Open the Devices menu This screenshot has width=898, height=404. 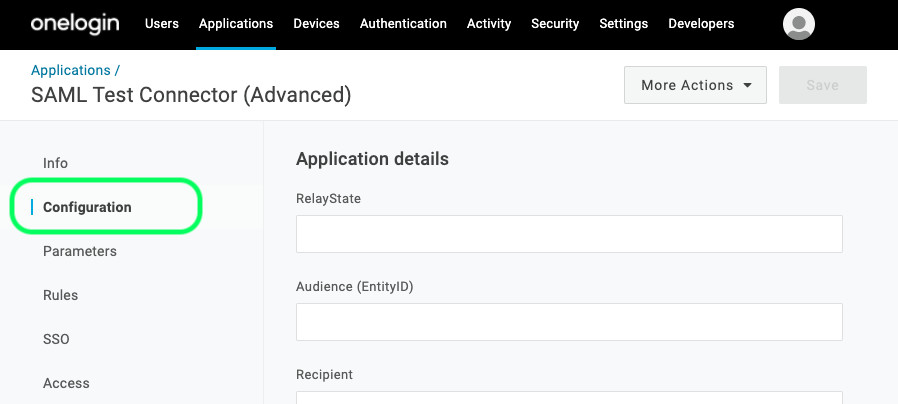pos(316,24)
